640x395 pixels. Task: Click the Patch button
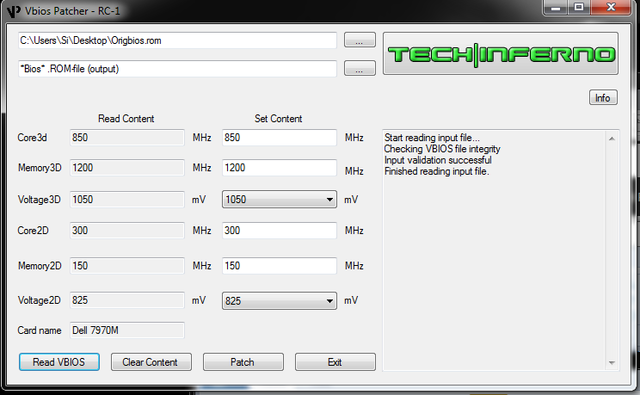243,362
